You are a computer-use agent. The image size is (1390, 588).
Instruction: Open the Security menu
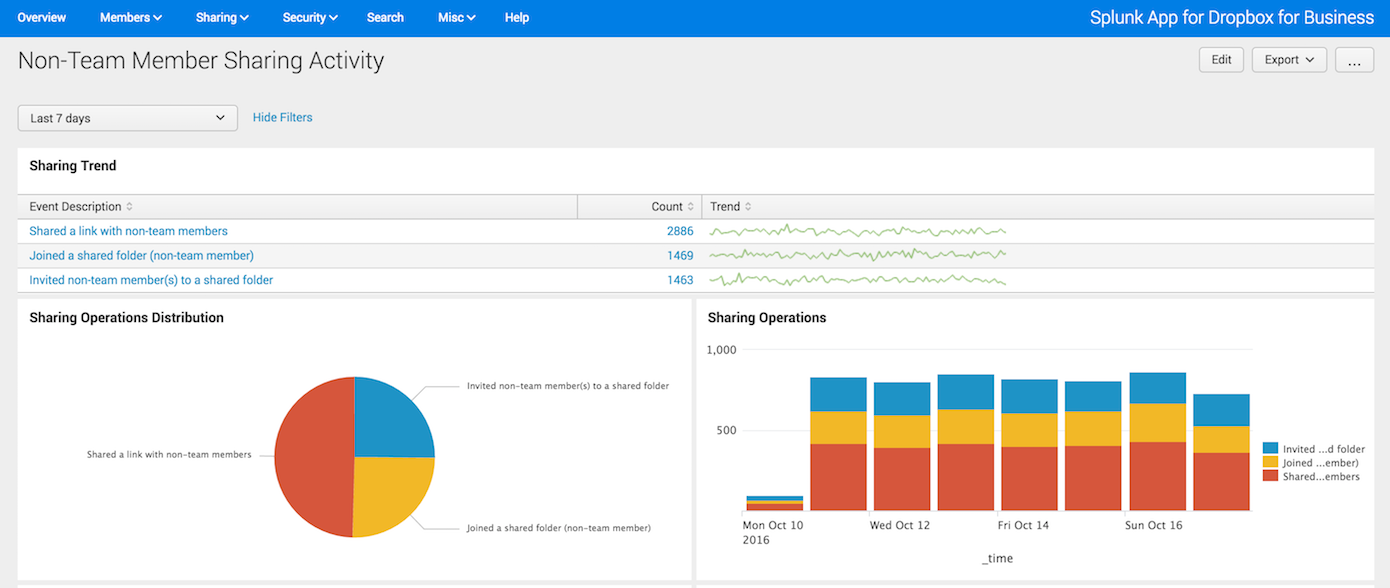coord(310,18)
